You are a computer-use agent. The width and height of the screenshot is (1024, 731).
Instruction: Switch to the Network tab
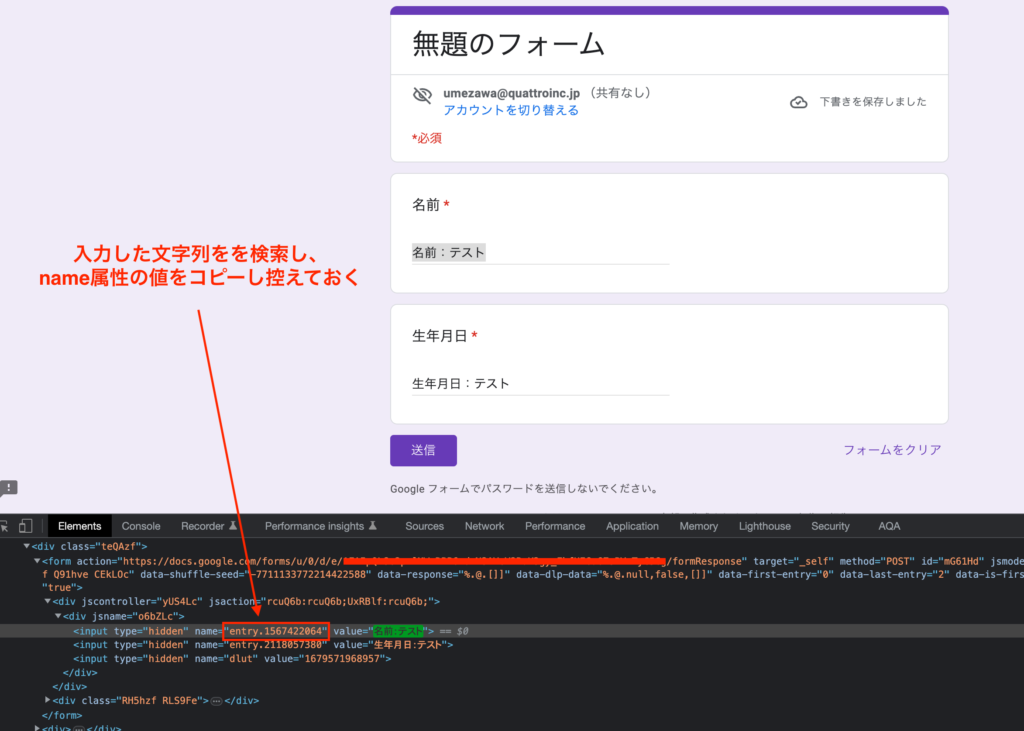[x=485, y=526]
